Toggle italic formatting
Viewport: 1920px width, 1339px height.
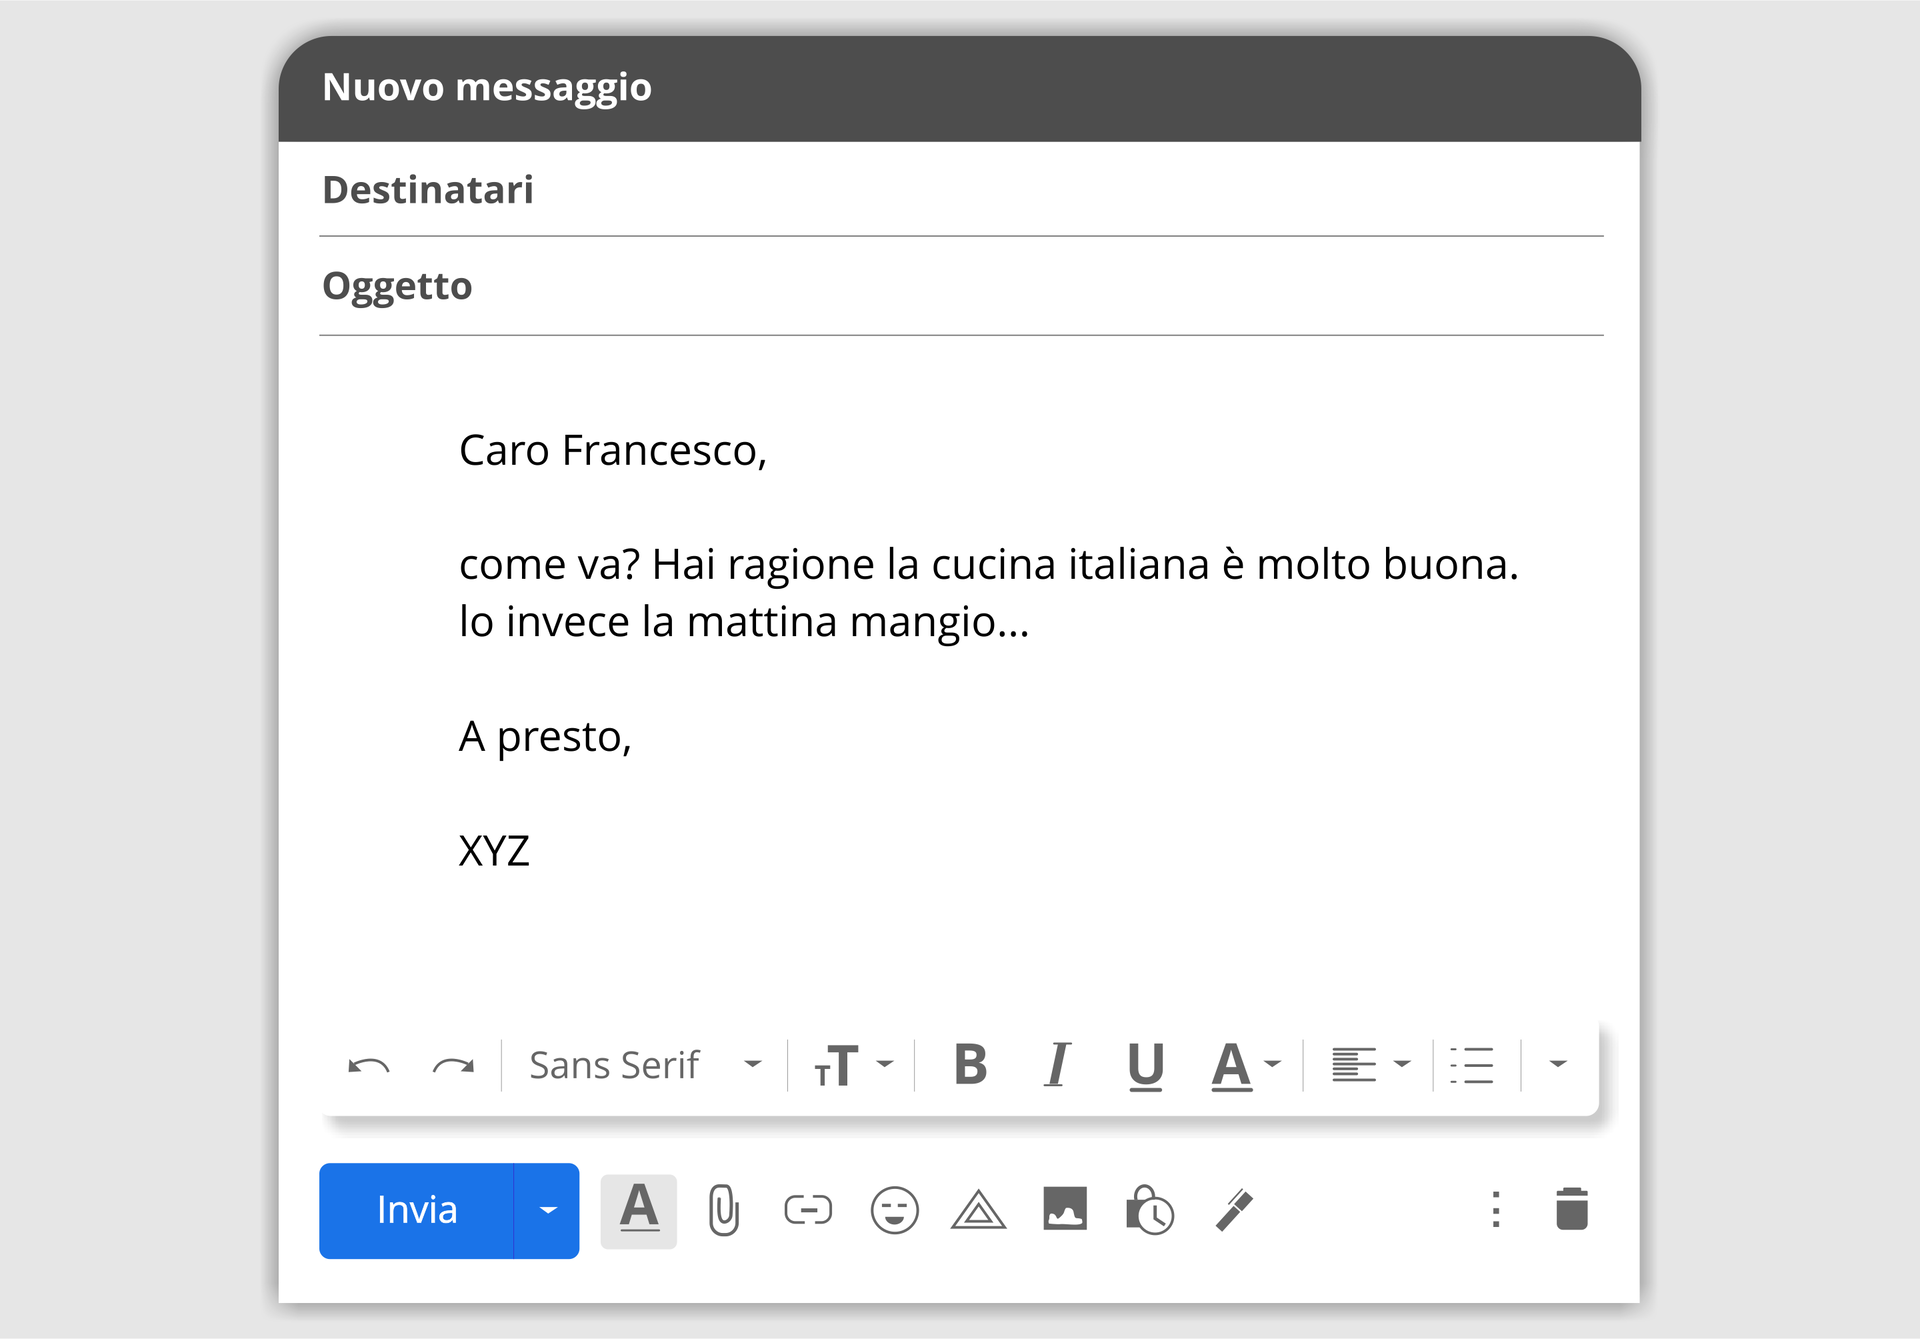coord(1057,1065)
